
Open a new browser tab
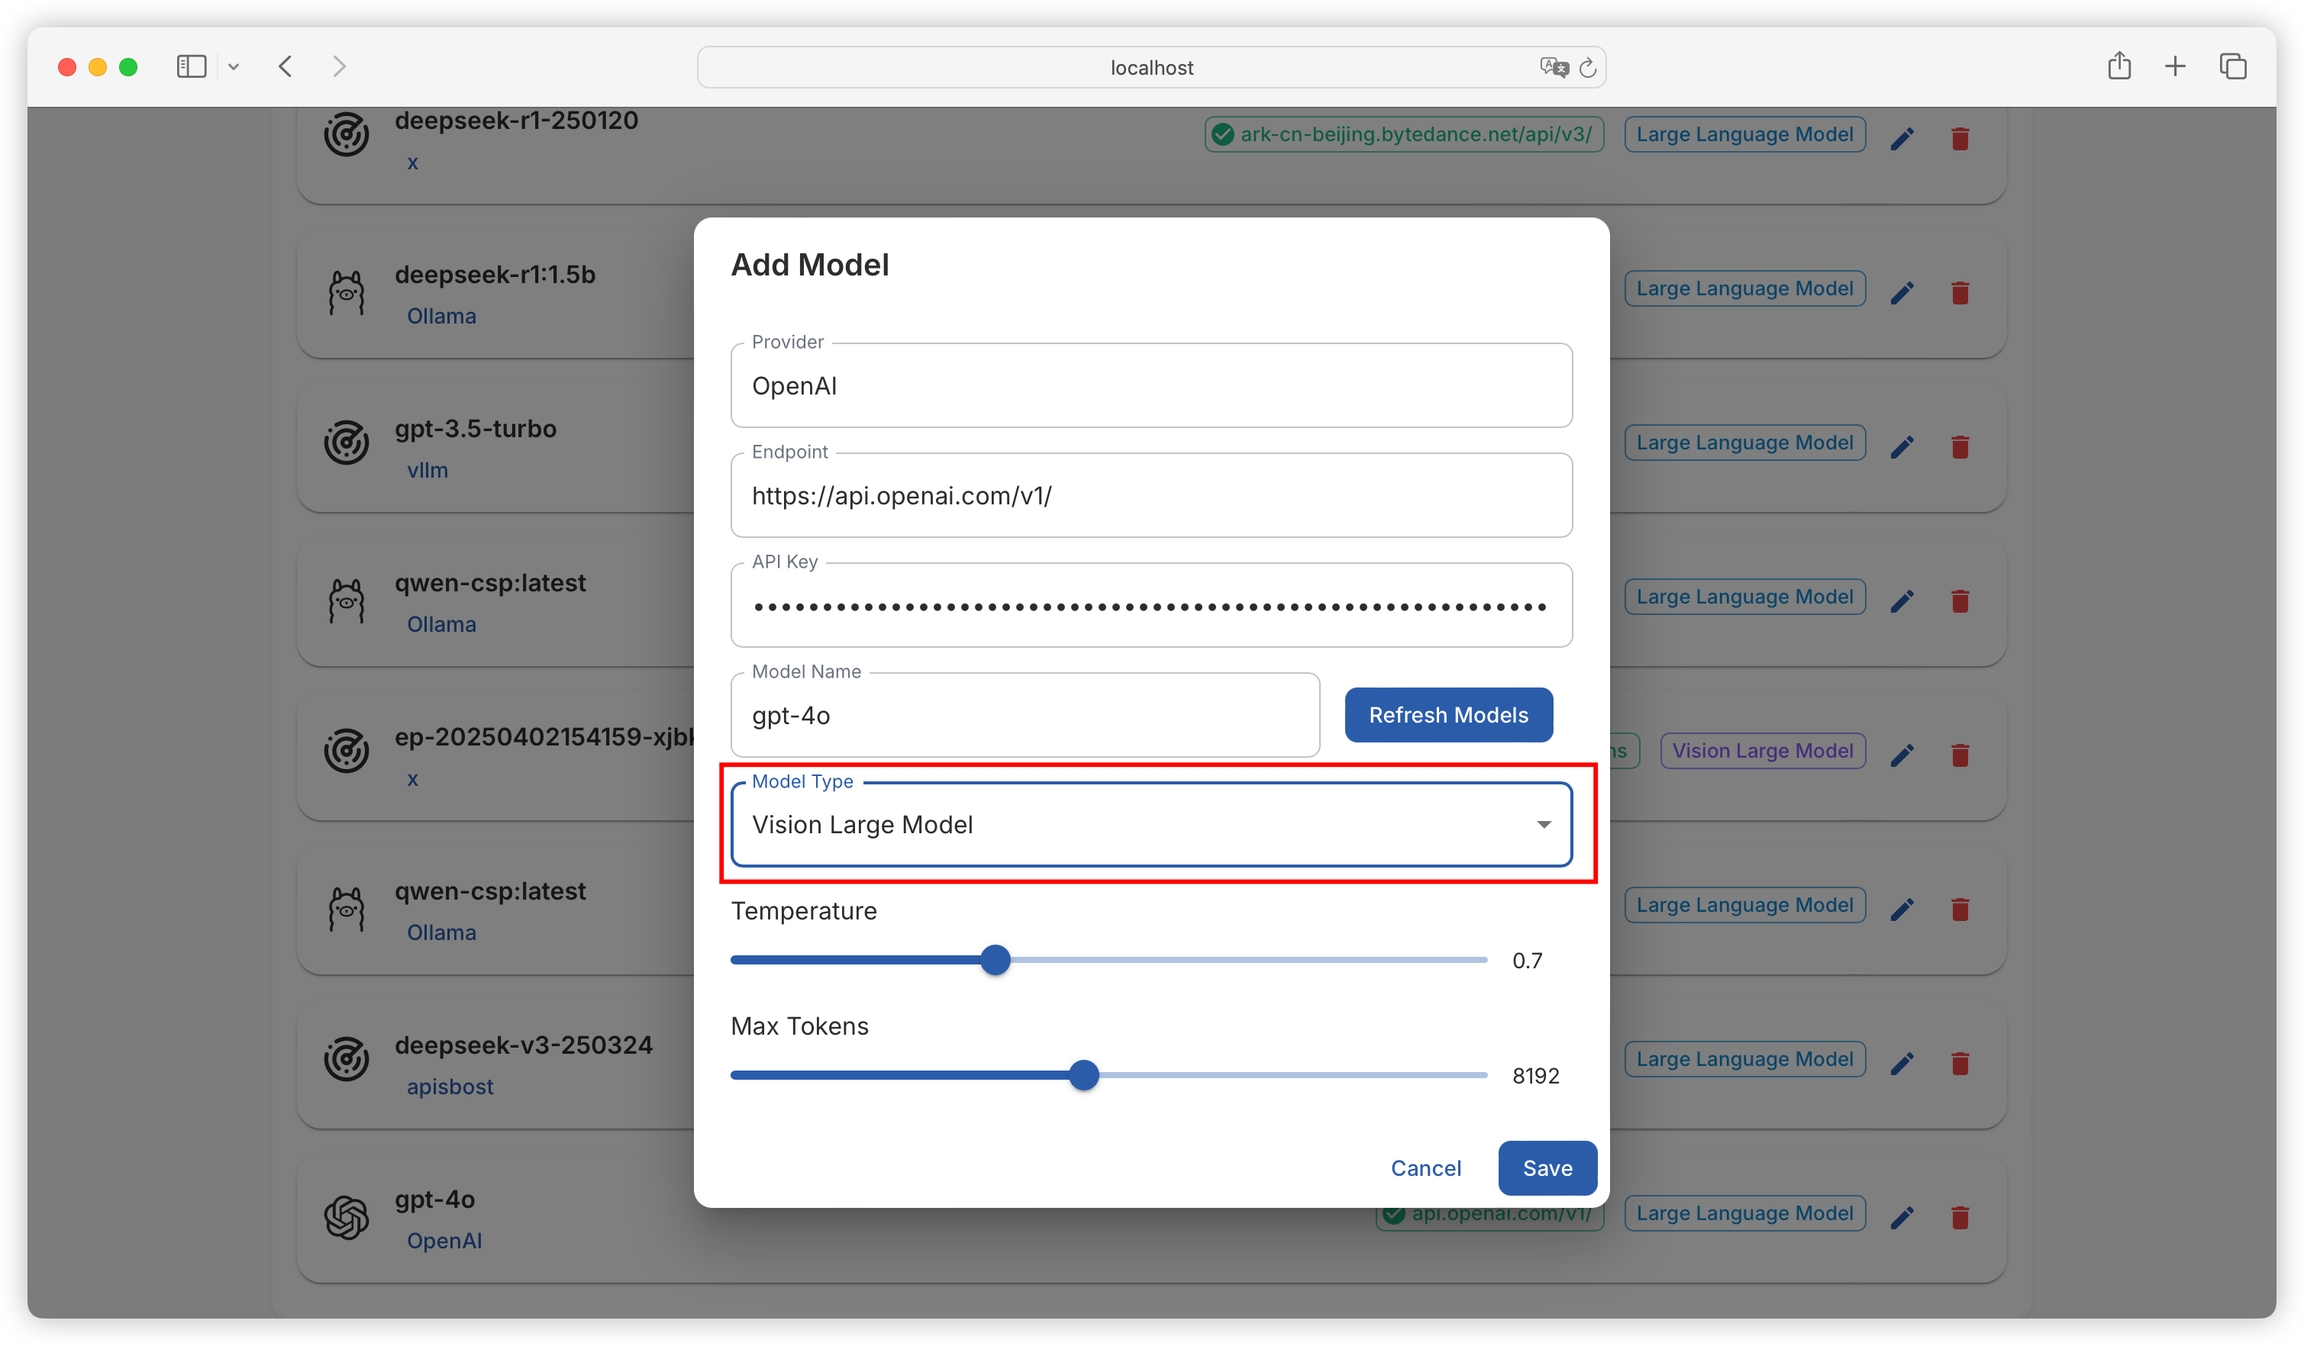(2175, 66)
